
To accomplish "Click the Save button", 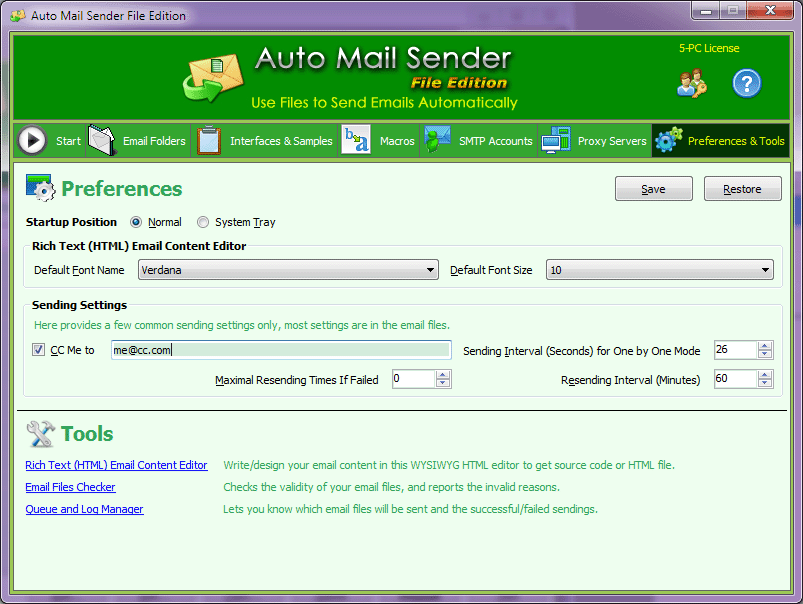I will 653,189.
